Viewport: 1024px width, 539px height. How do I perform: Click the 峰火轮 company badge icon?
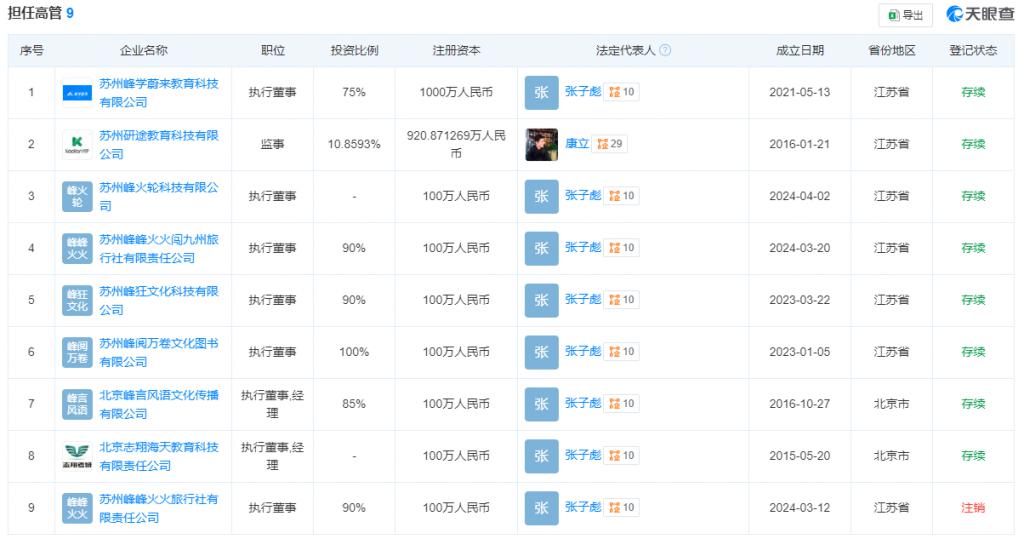tap(77, 197)
